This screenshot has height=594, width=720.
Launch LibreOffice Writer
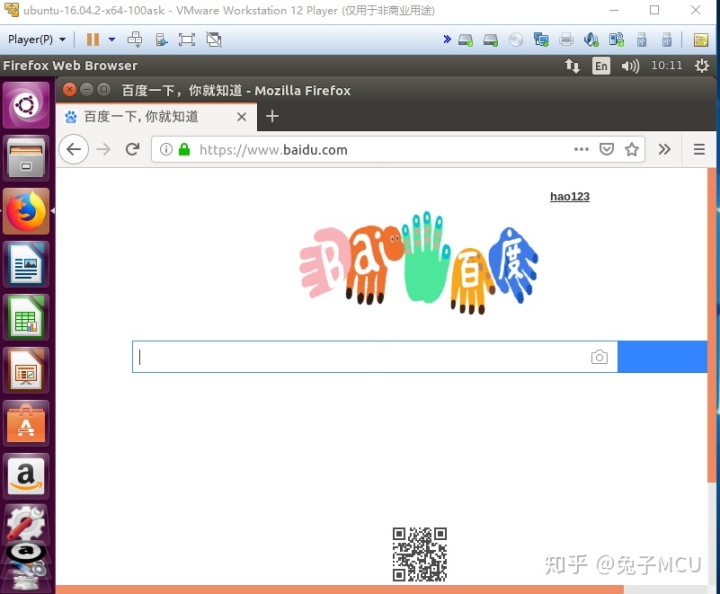coord(26,264)
